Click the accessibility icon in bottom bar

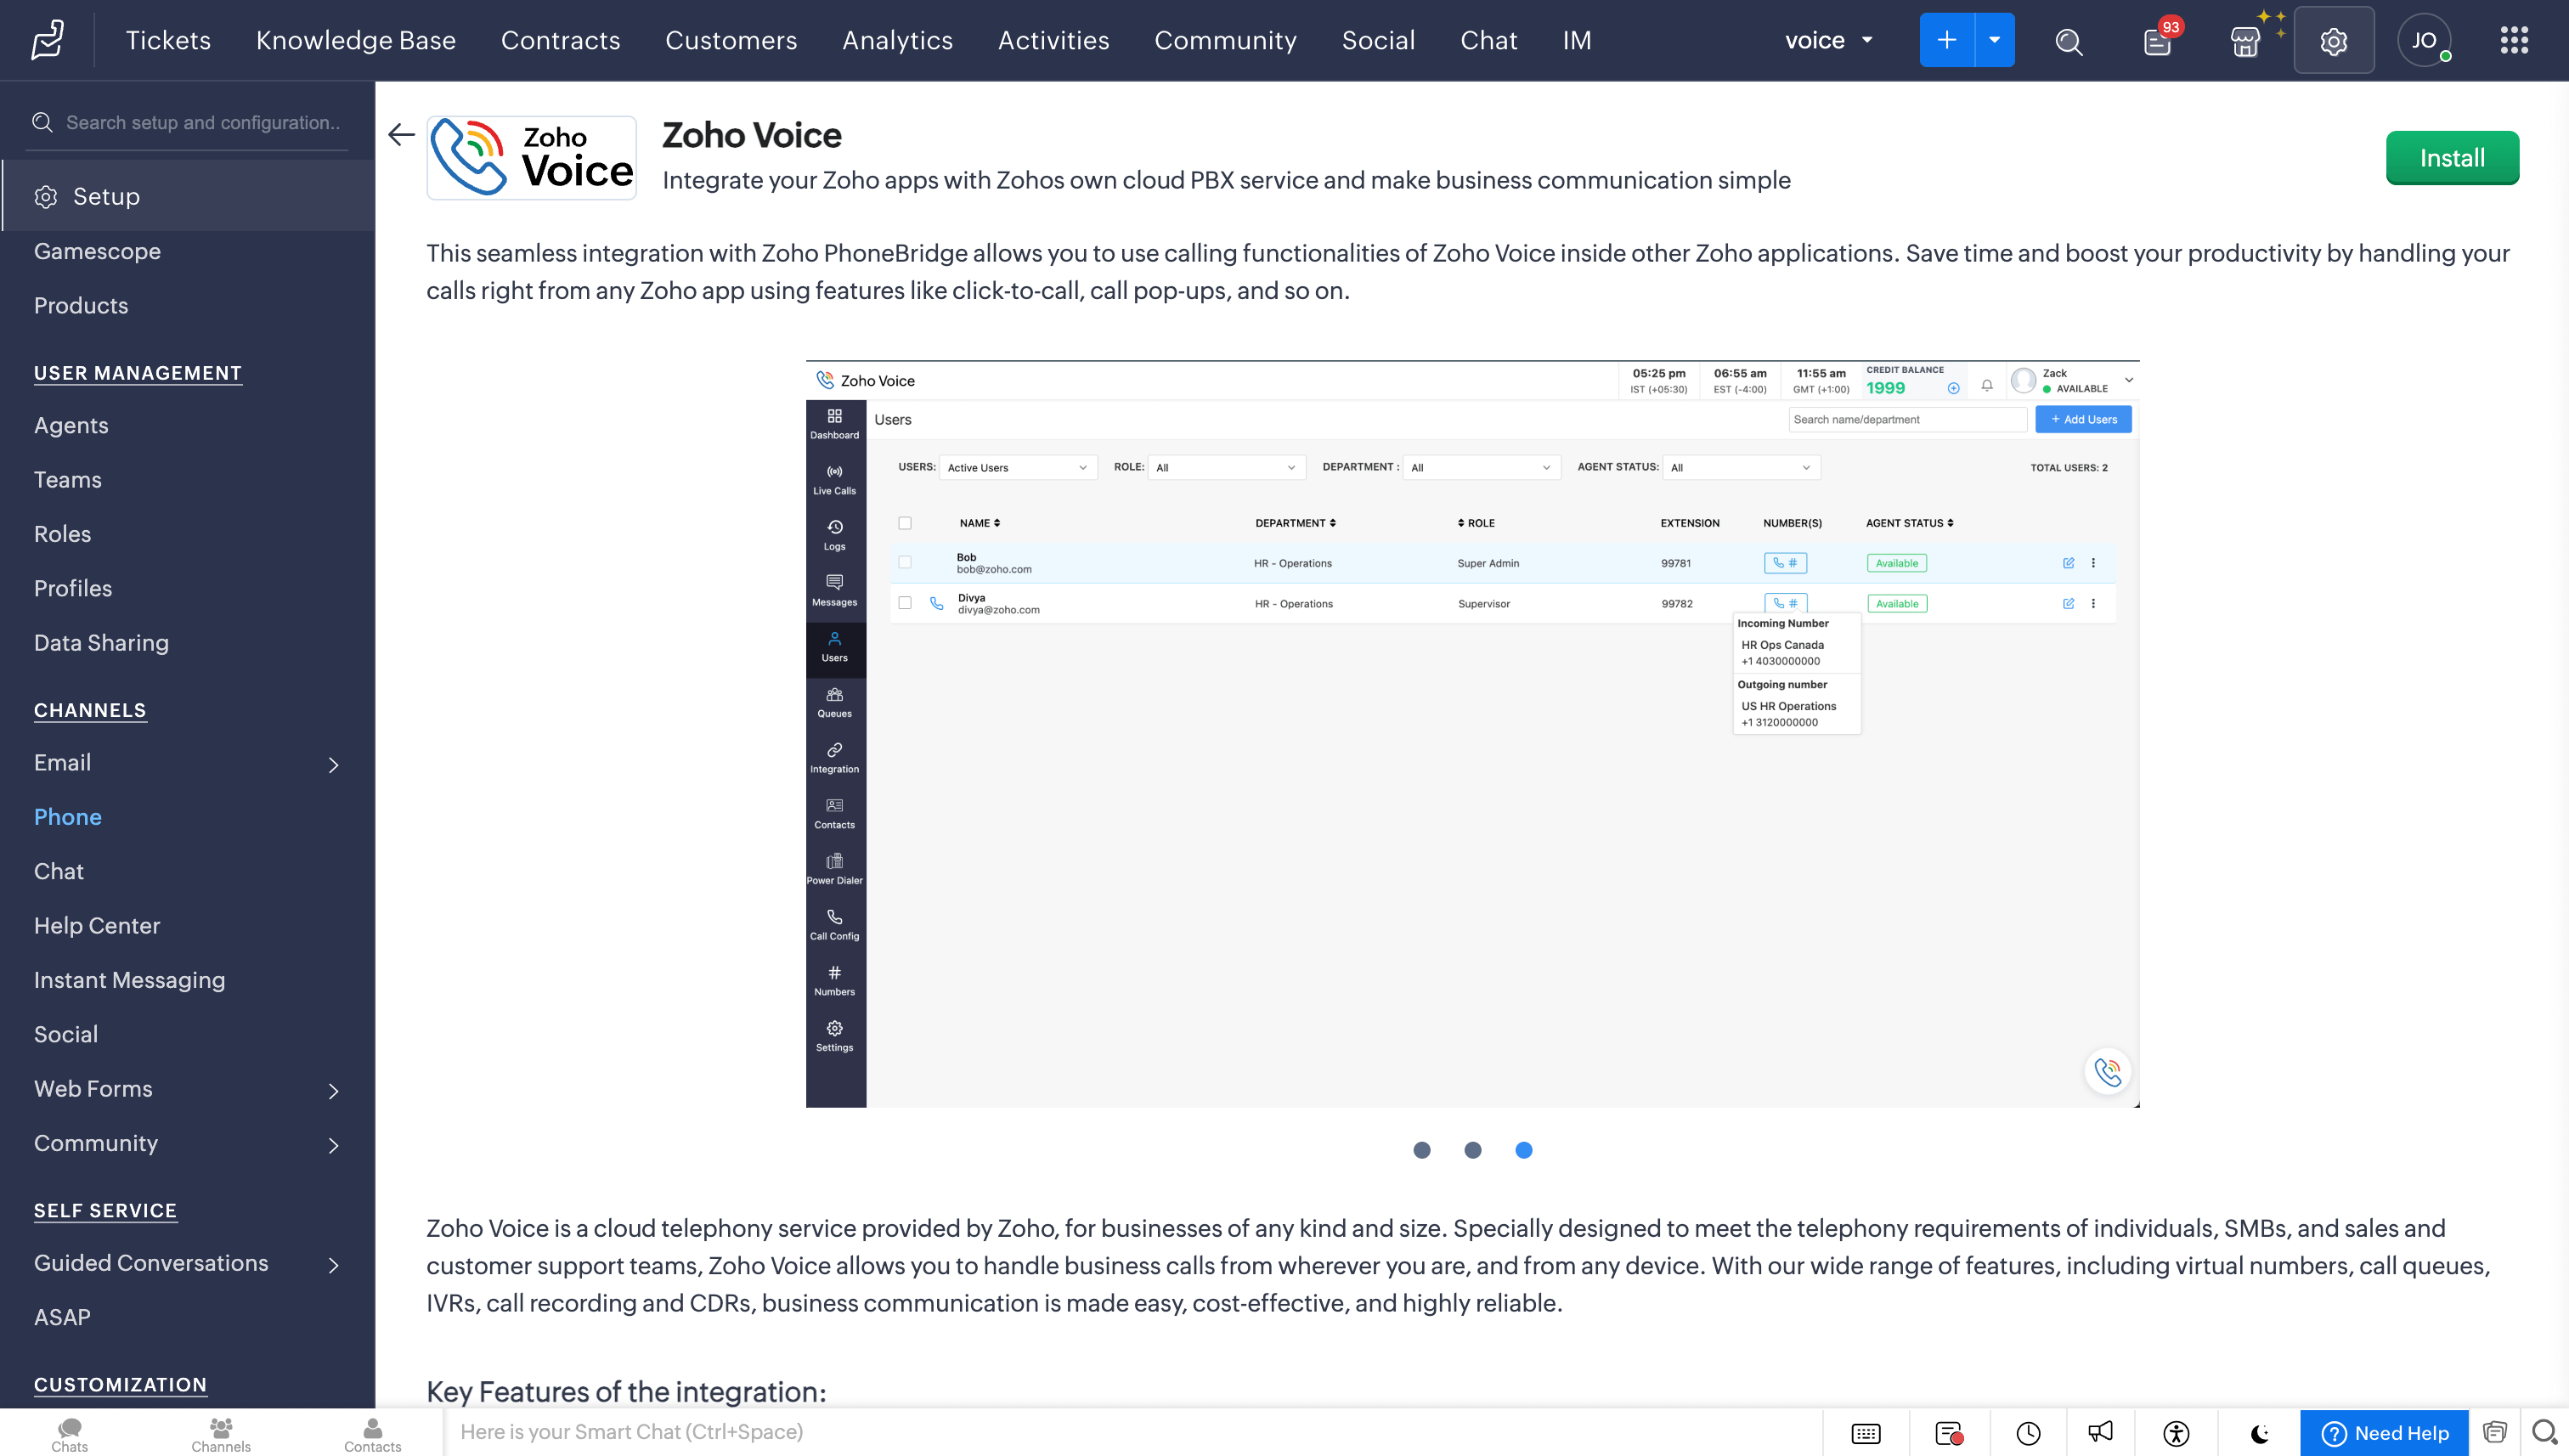tap(2176, 1433)
